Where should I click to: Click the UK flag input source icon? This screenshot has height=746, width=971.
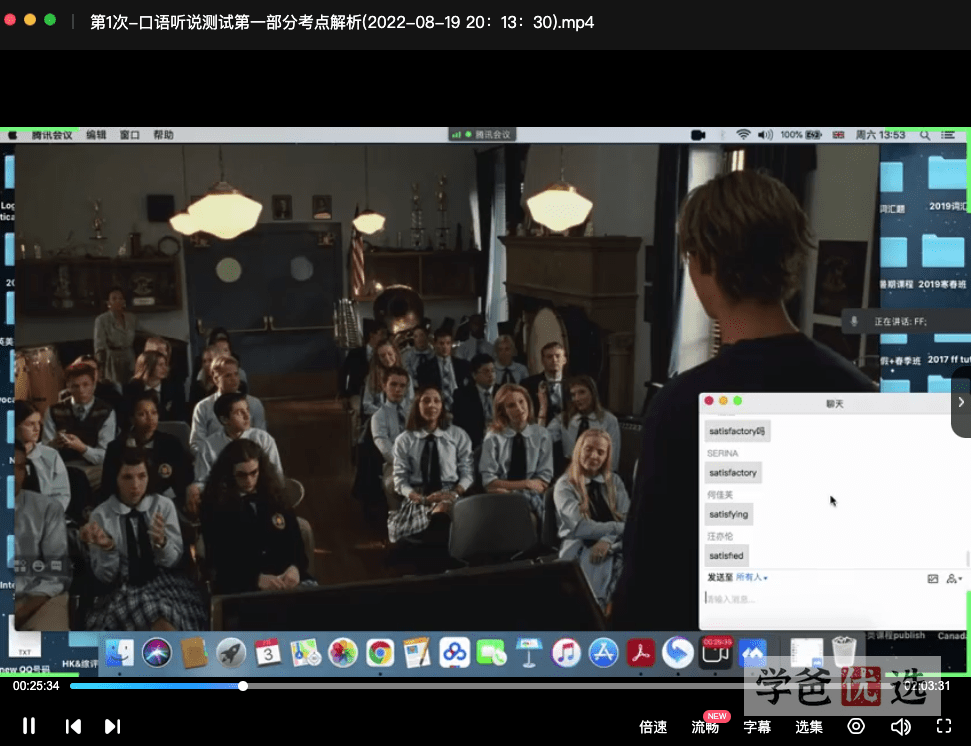click(838, 135)
